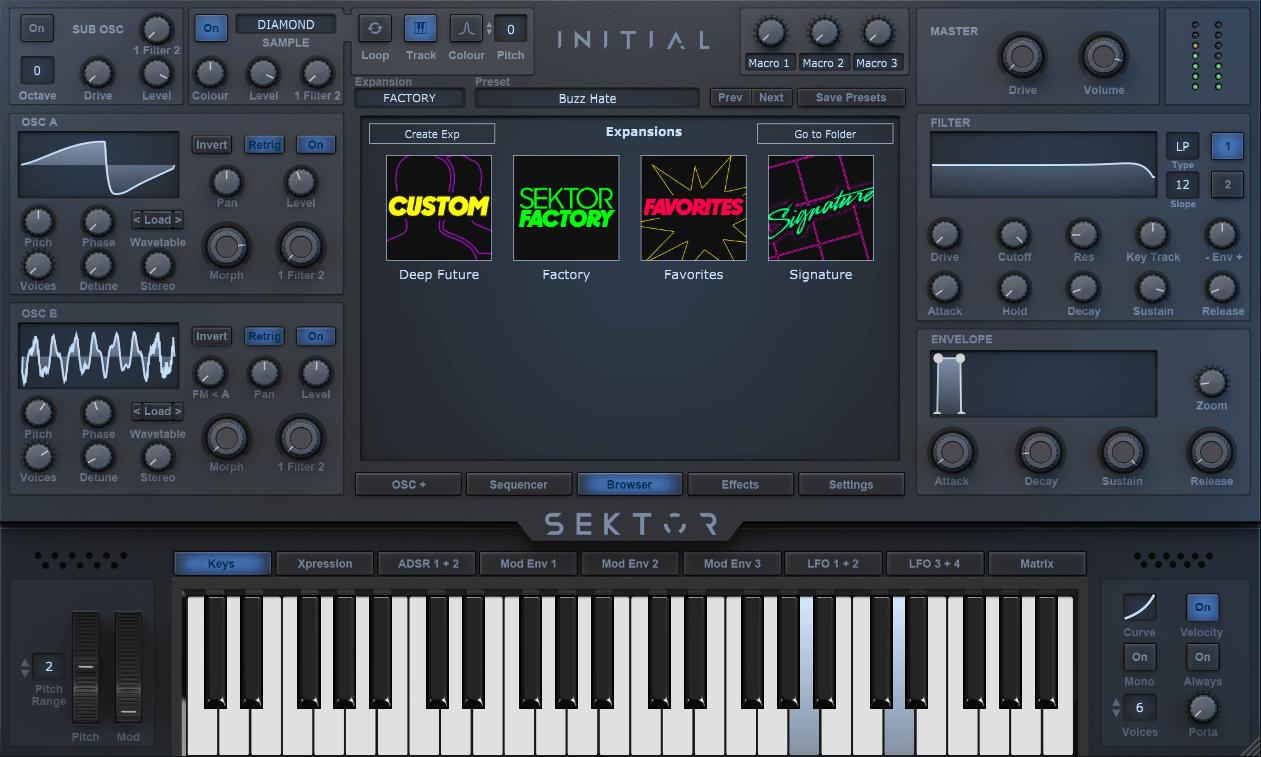Toggle the Sample On switch
The image size is (1261, 757).
click(x=211, y=28)
